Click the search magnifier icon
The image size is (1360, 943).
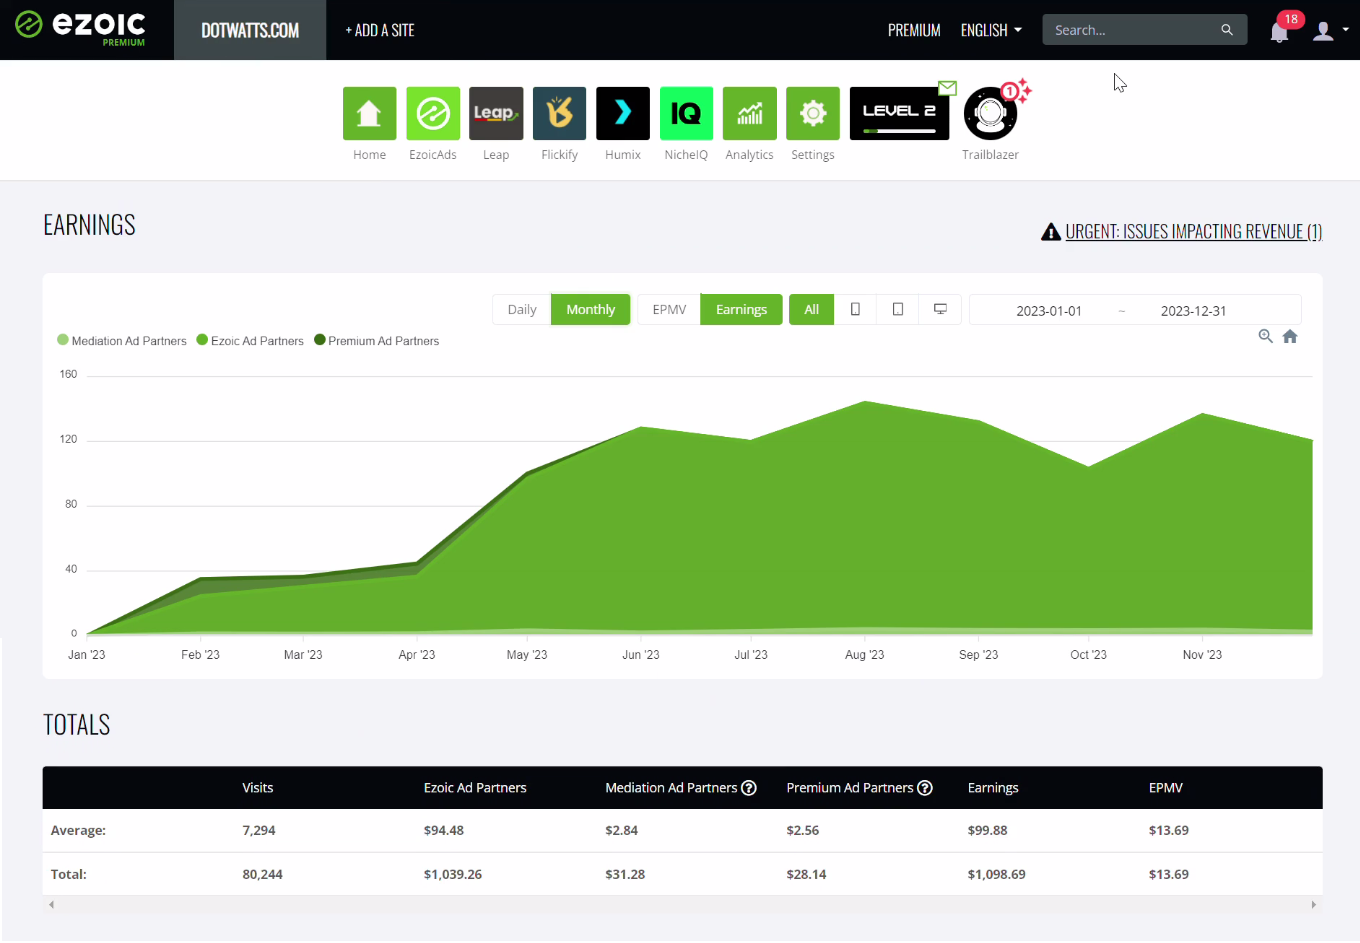[1227, 30]
